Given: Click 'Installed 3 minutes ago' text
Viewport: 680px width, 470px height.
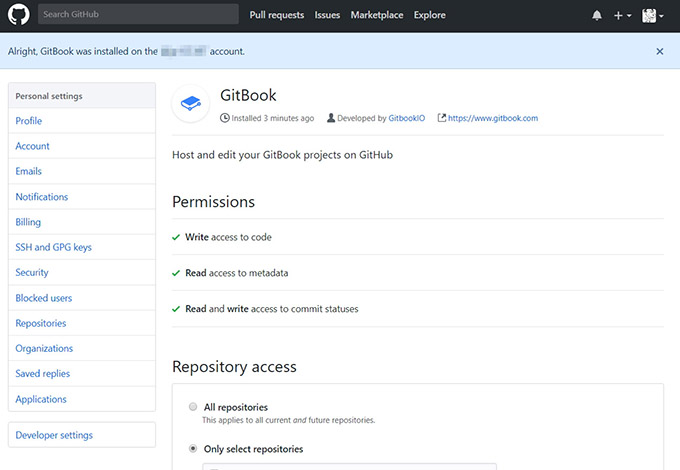Looking at the screenshot, I should point(273,118).
